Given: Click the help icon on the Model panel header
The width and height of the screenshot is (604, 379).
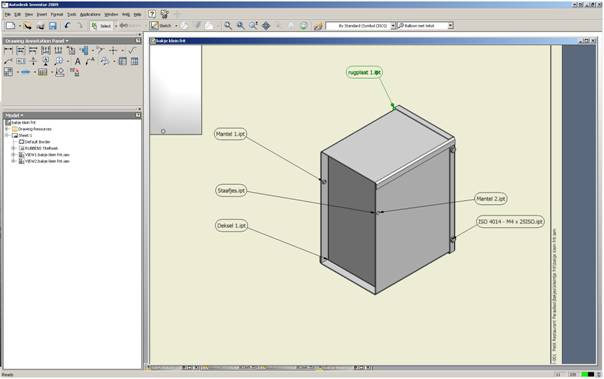Looking at the screenshot, I should pos(138,115).
